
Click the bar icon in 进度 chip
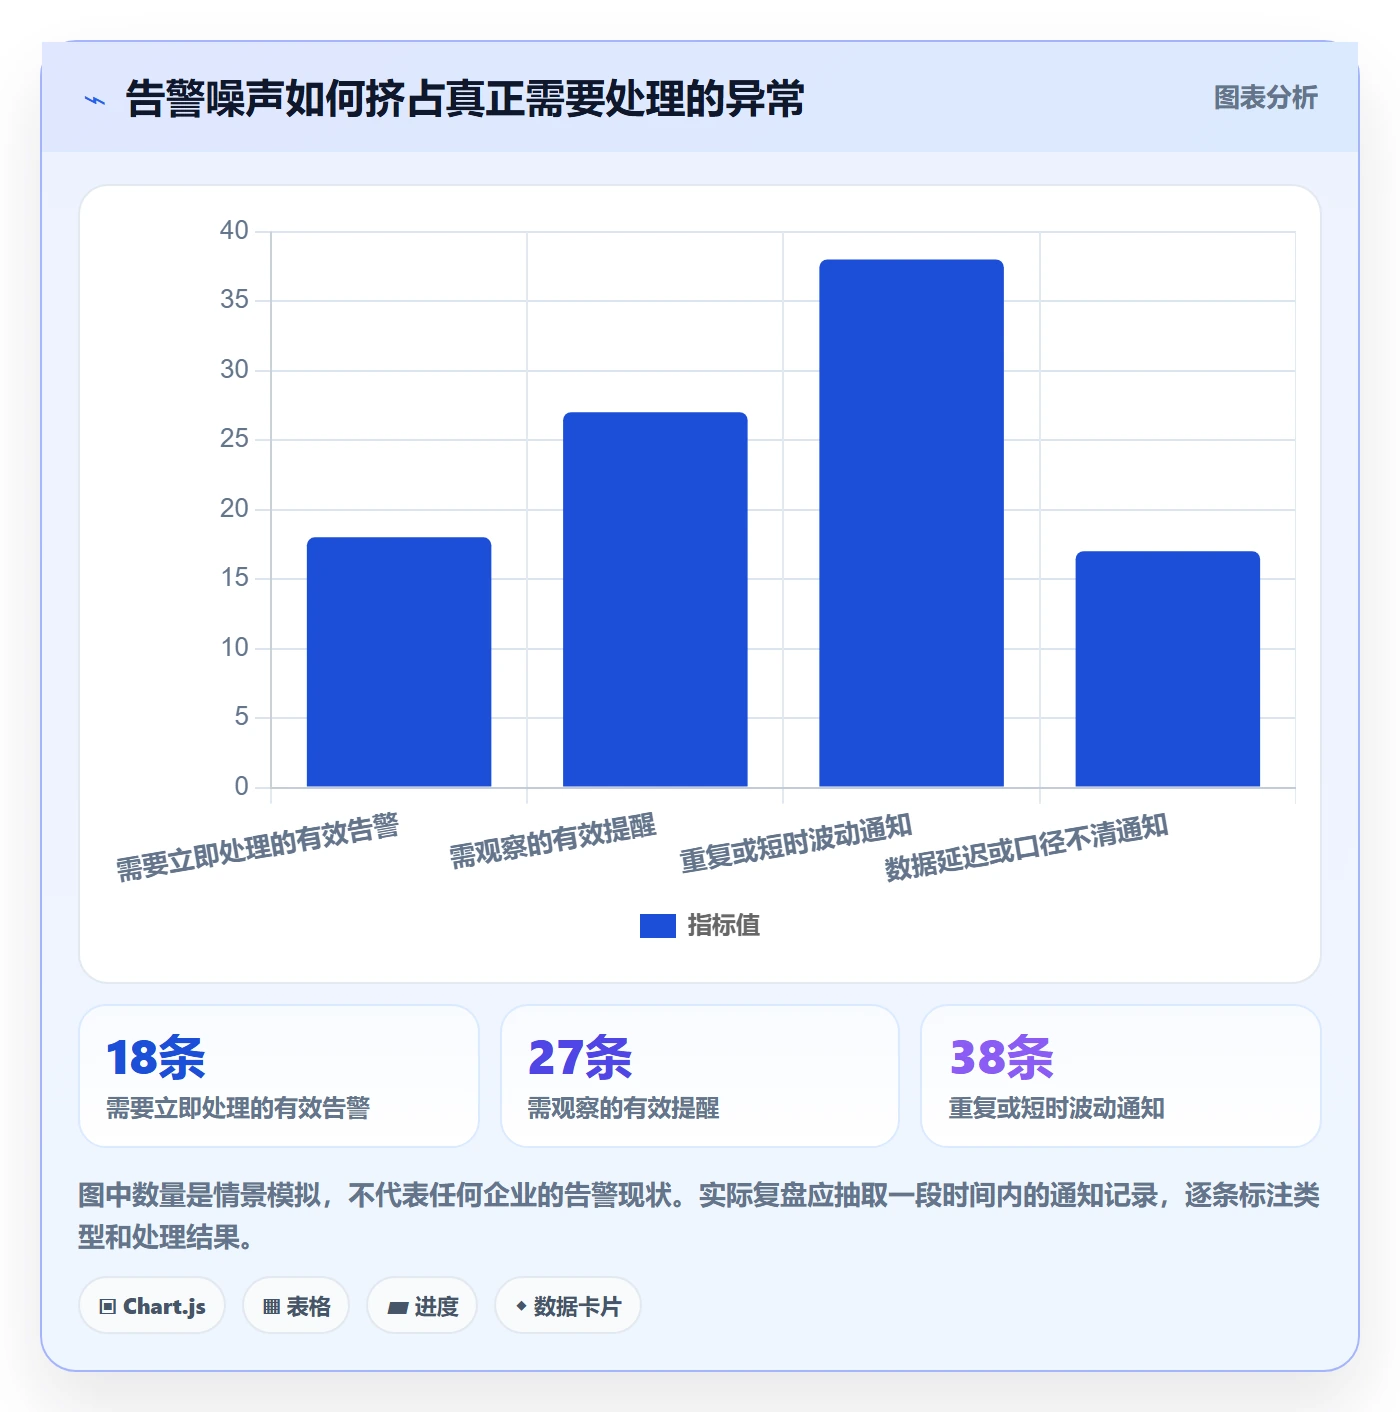(x=398, y=1307)
